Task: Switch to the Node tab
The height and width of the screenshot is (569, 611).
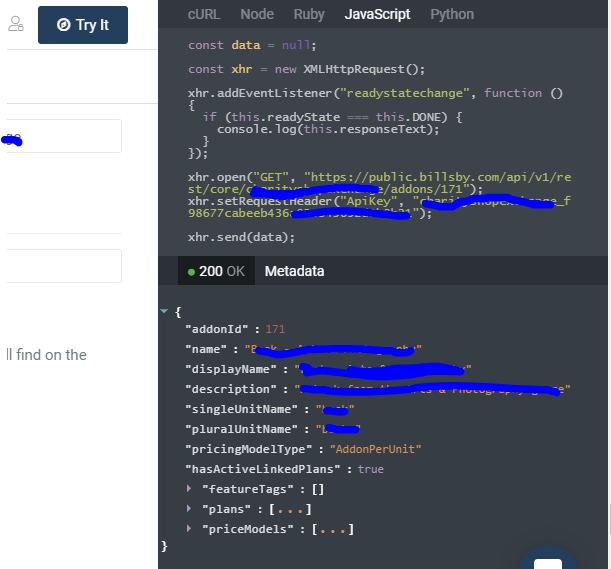Action: pos(257,14)
